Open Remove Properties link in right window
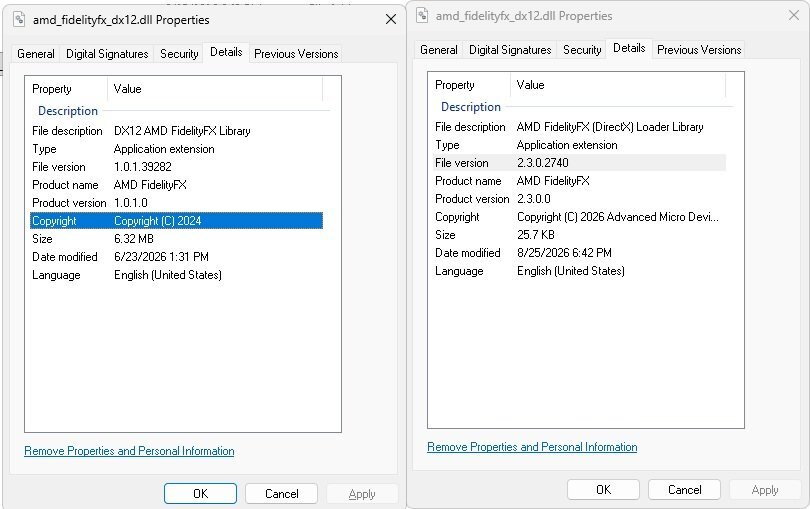Image resolution: width=810 pixels, height=509 pixels. (x=532, y=446)
